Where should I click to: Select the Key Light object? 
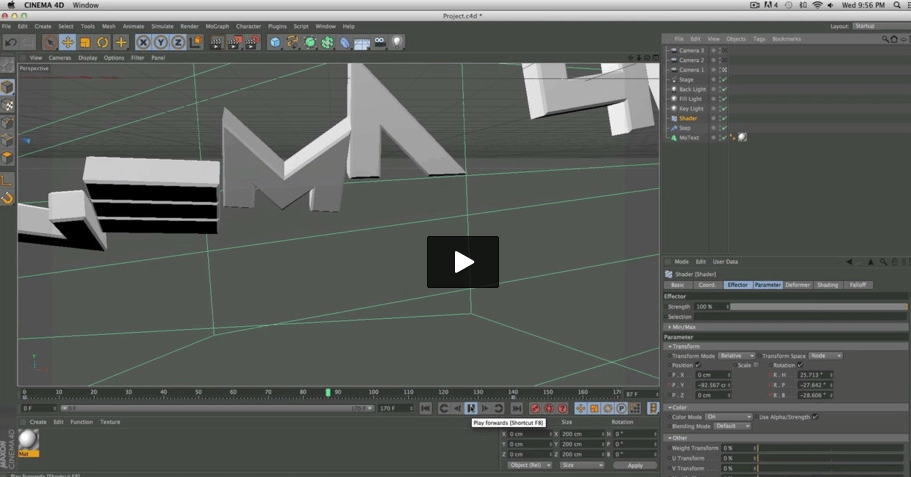point(691,109)
